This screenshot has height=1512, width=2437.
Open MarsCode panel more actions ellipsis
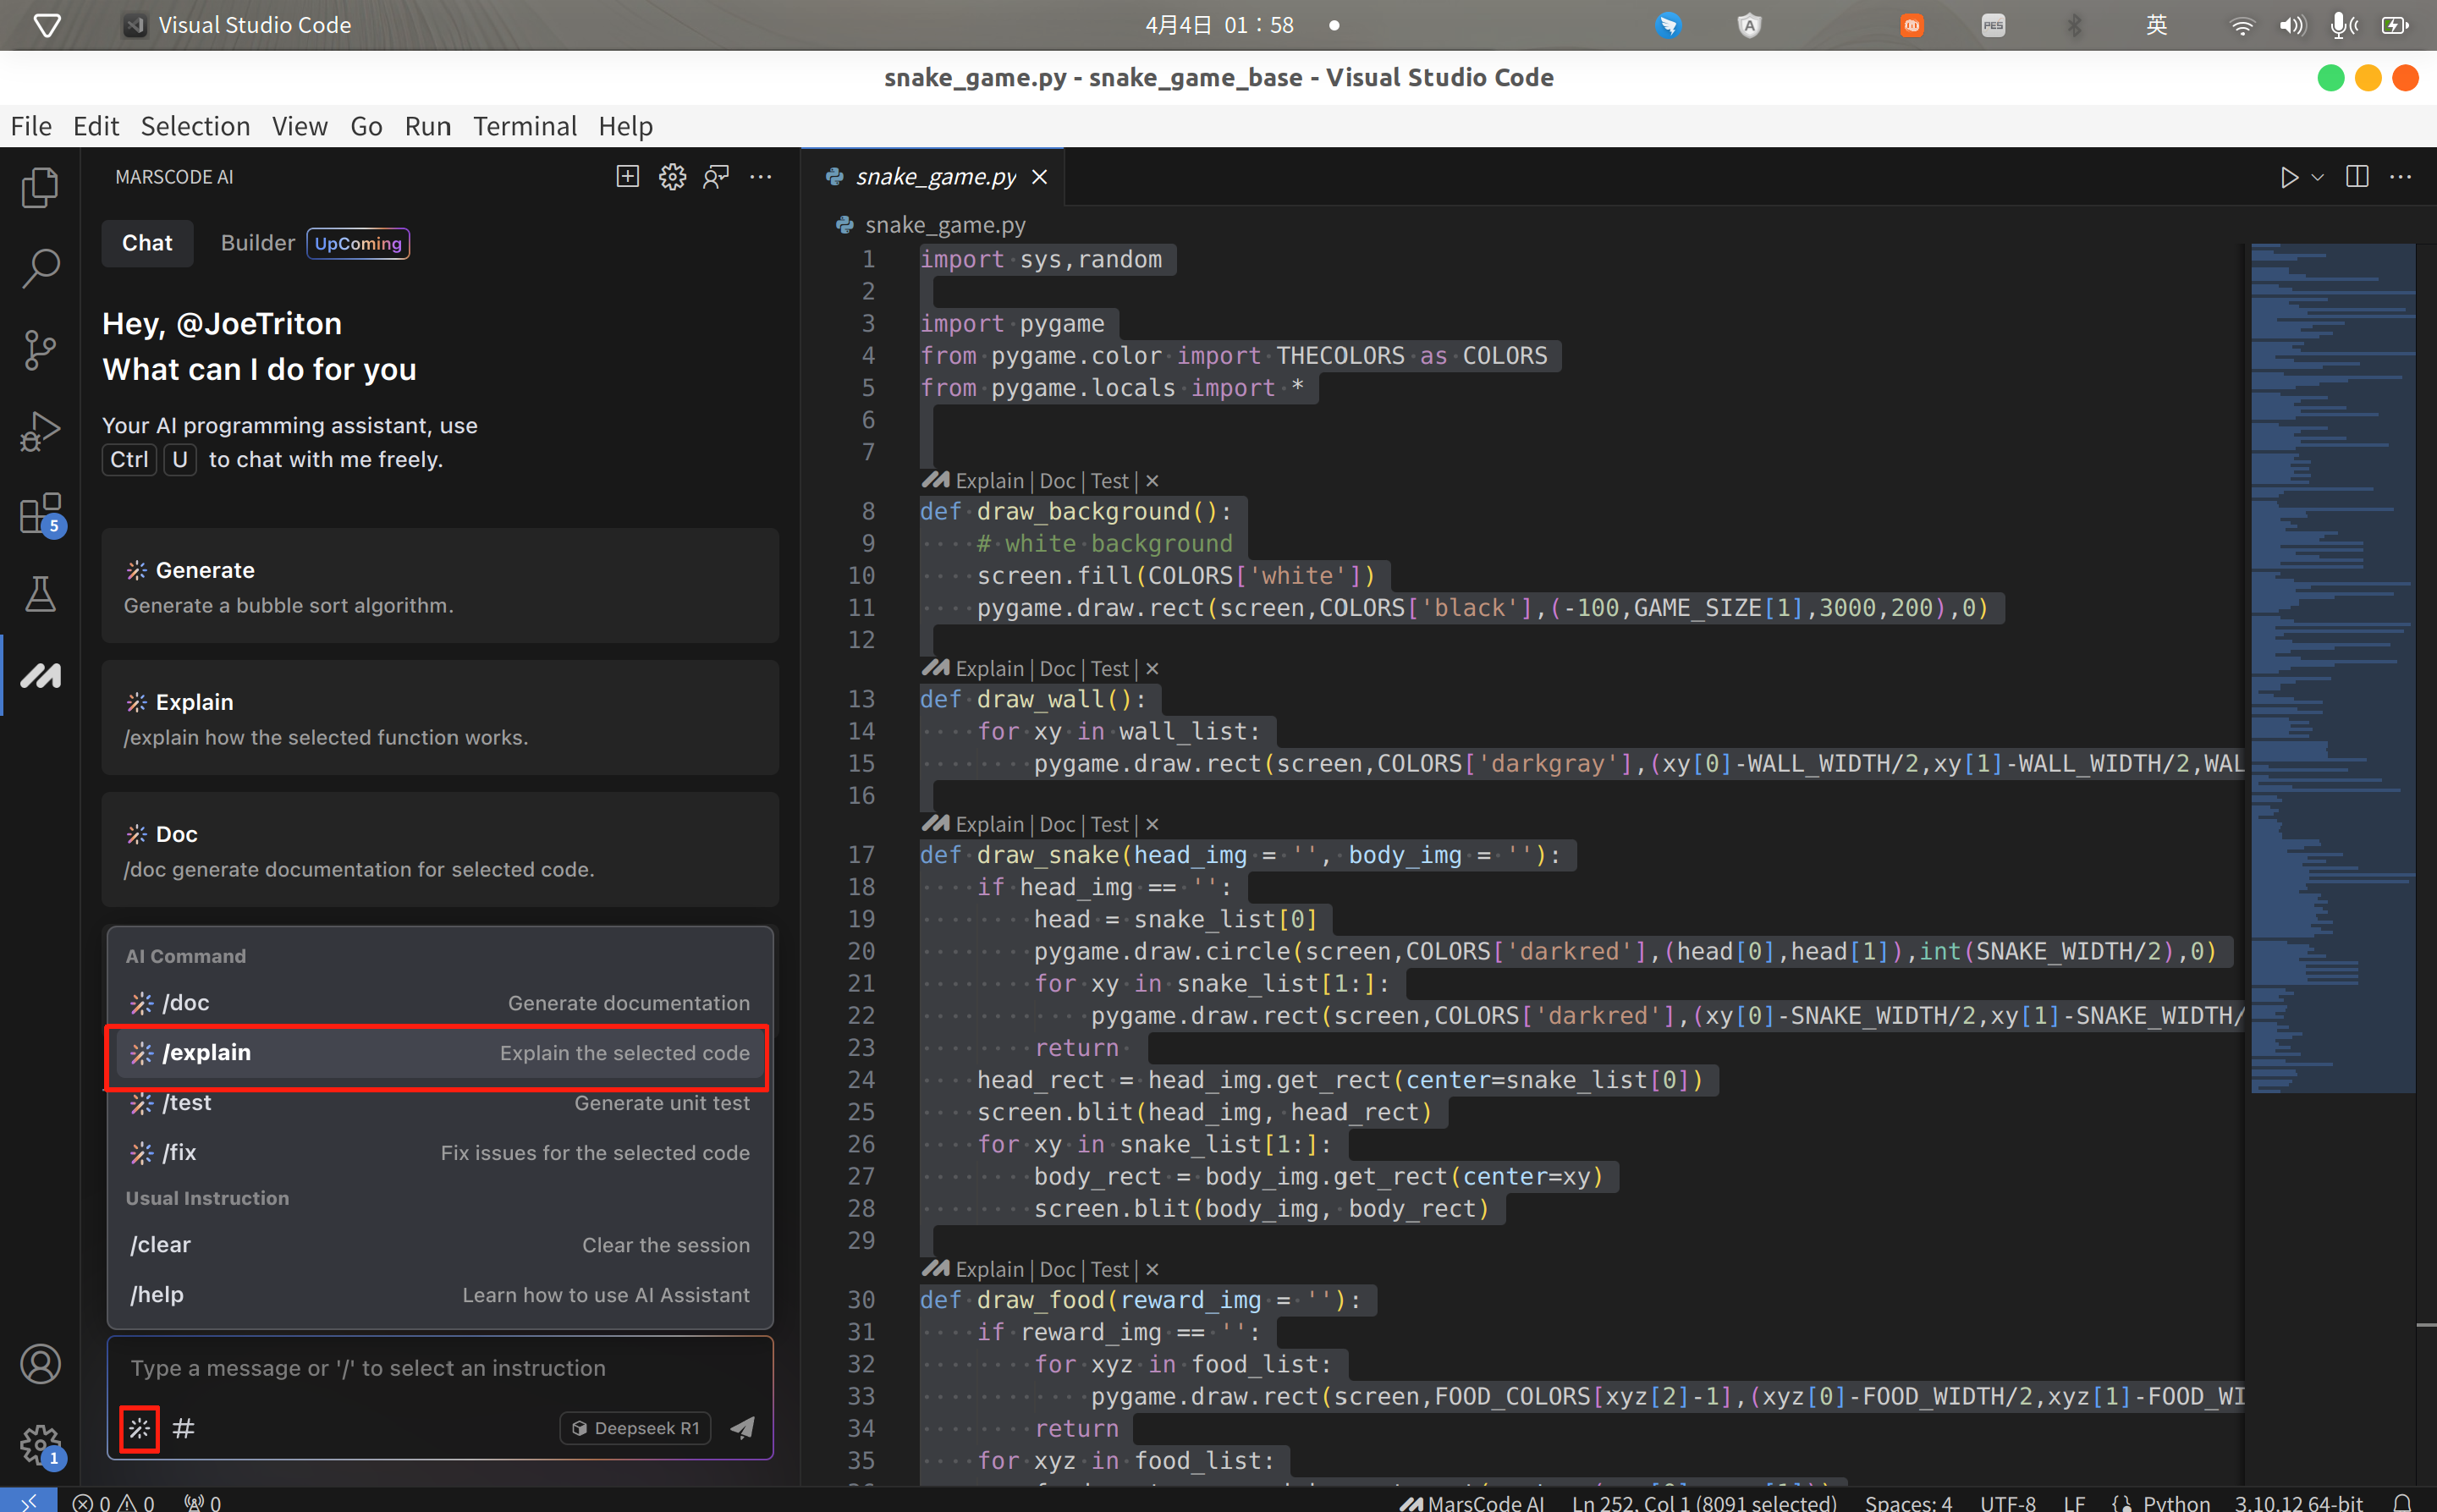click(761, 177)
